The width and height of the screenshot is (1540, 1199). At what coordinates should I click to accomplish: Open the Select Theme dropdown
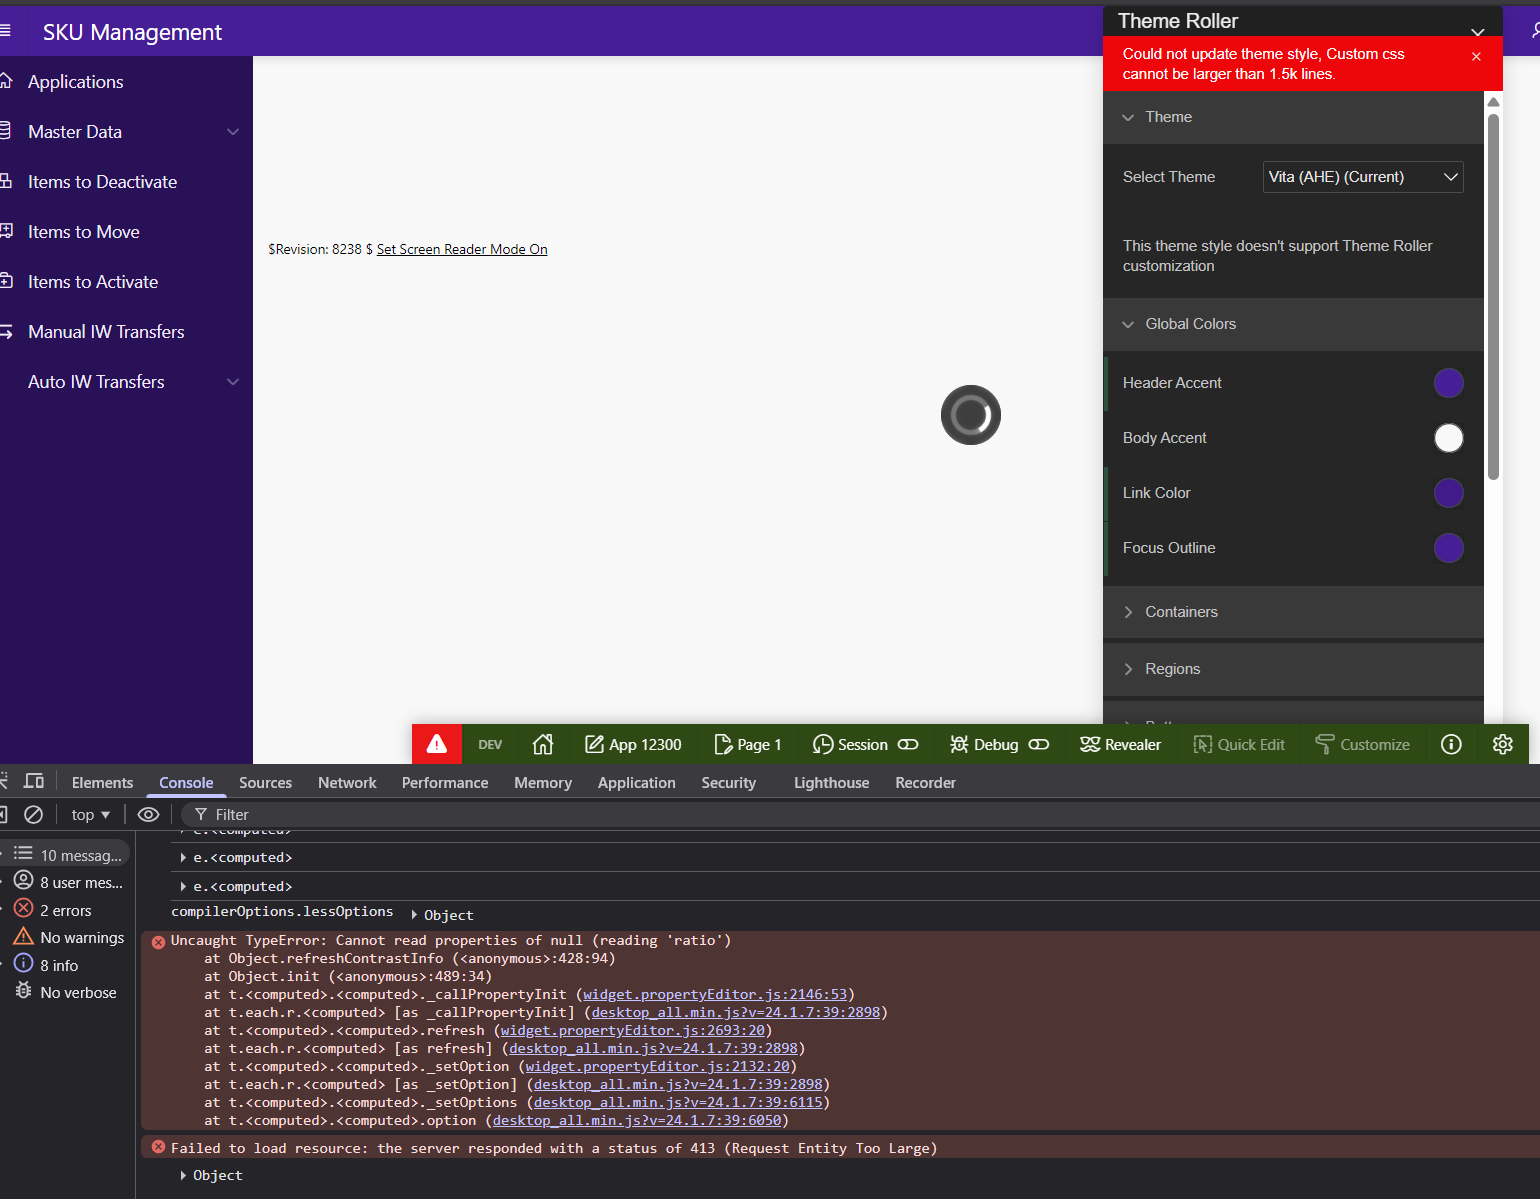(x=1362, y=177)
